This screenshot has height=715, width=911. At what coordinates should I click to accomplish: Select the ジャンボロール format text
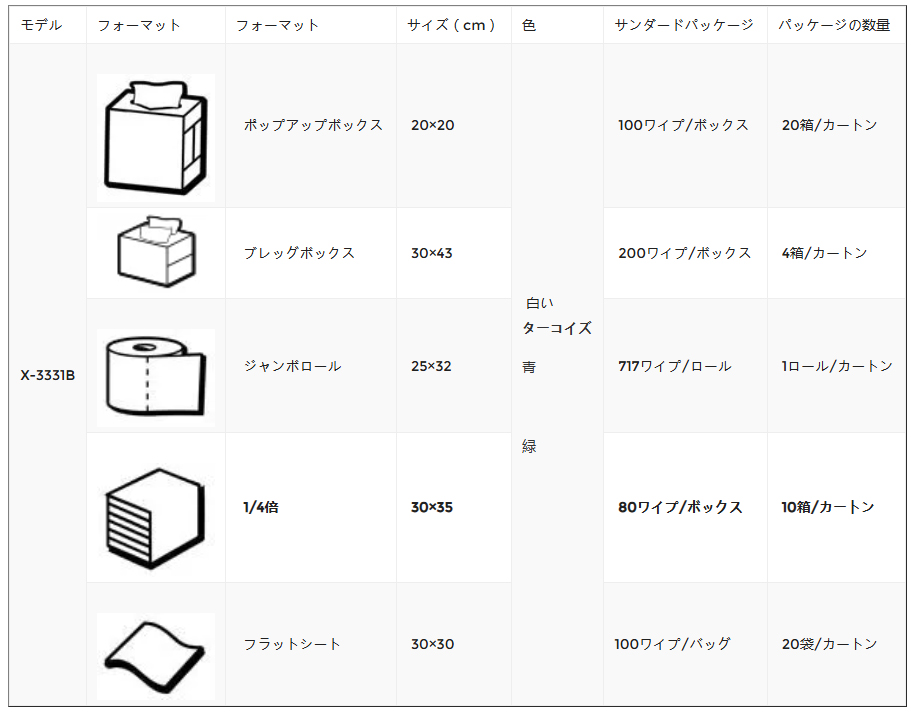[292, 366]
